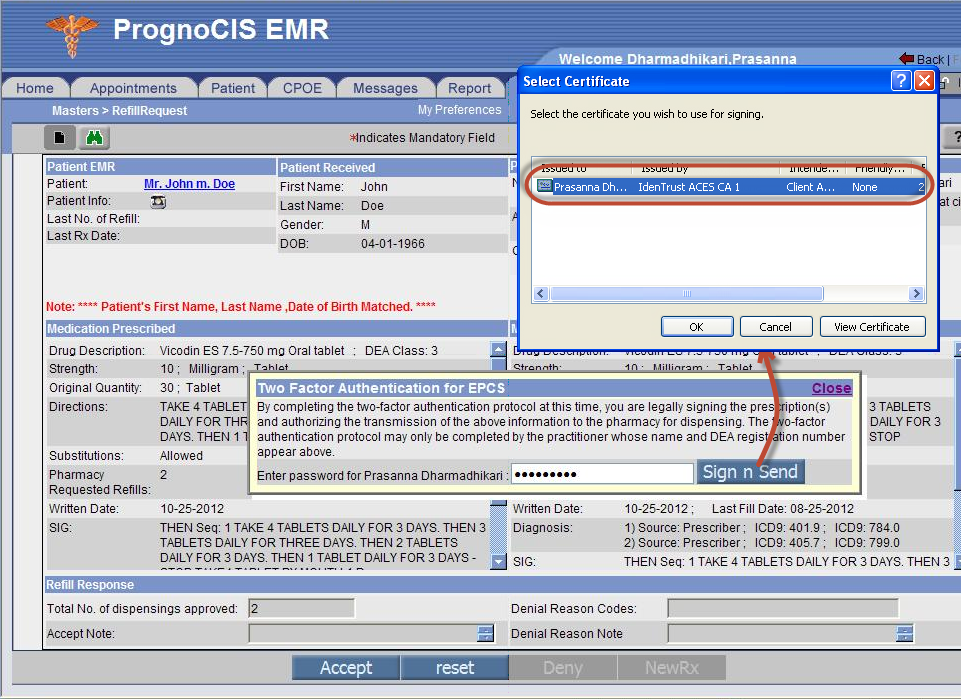Click the Total No. of dispensings approved field
Viewport: 961px width, 699px height.
(x=302, y=608)
